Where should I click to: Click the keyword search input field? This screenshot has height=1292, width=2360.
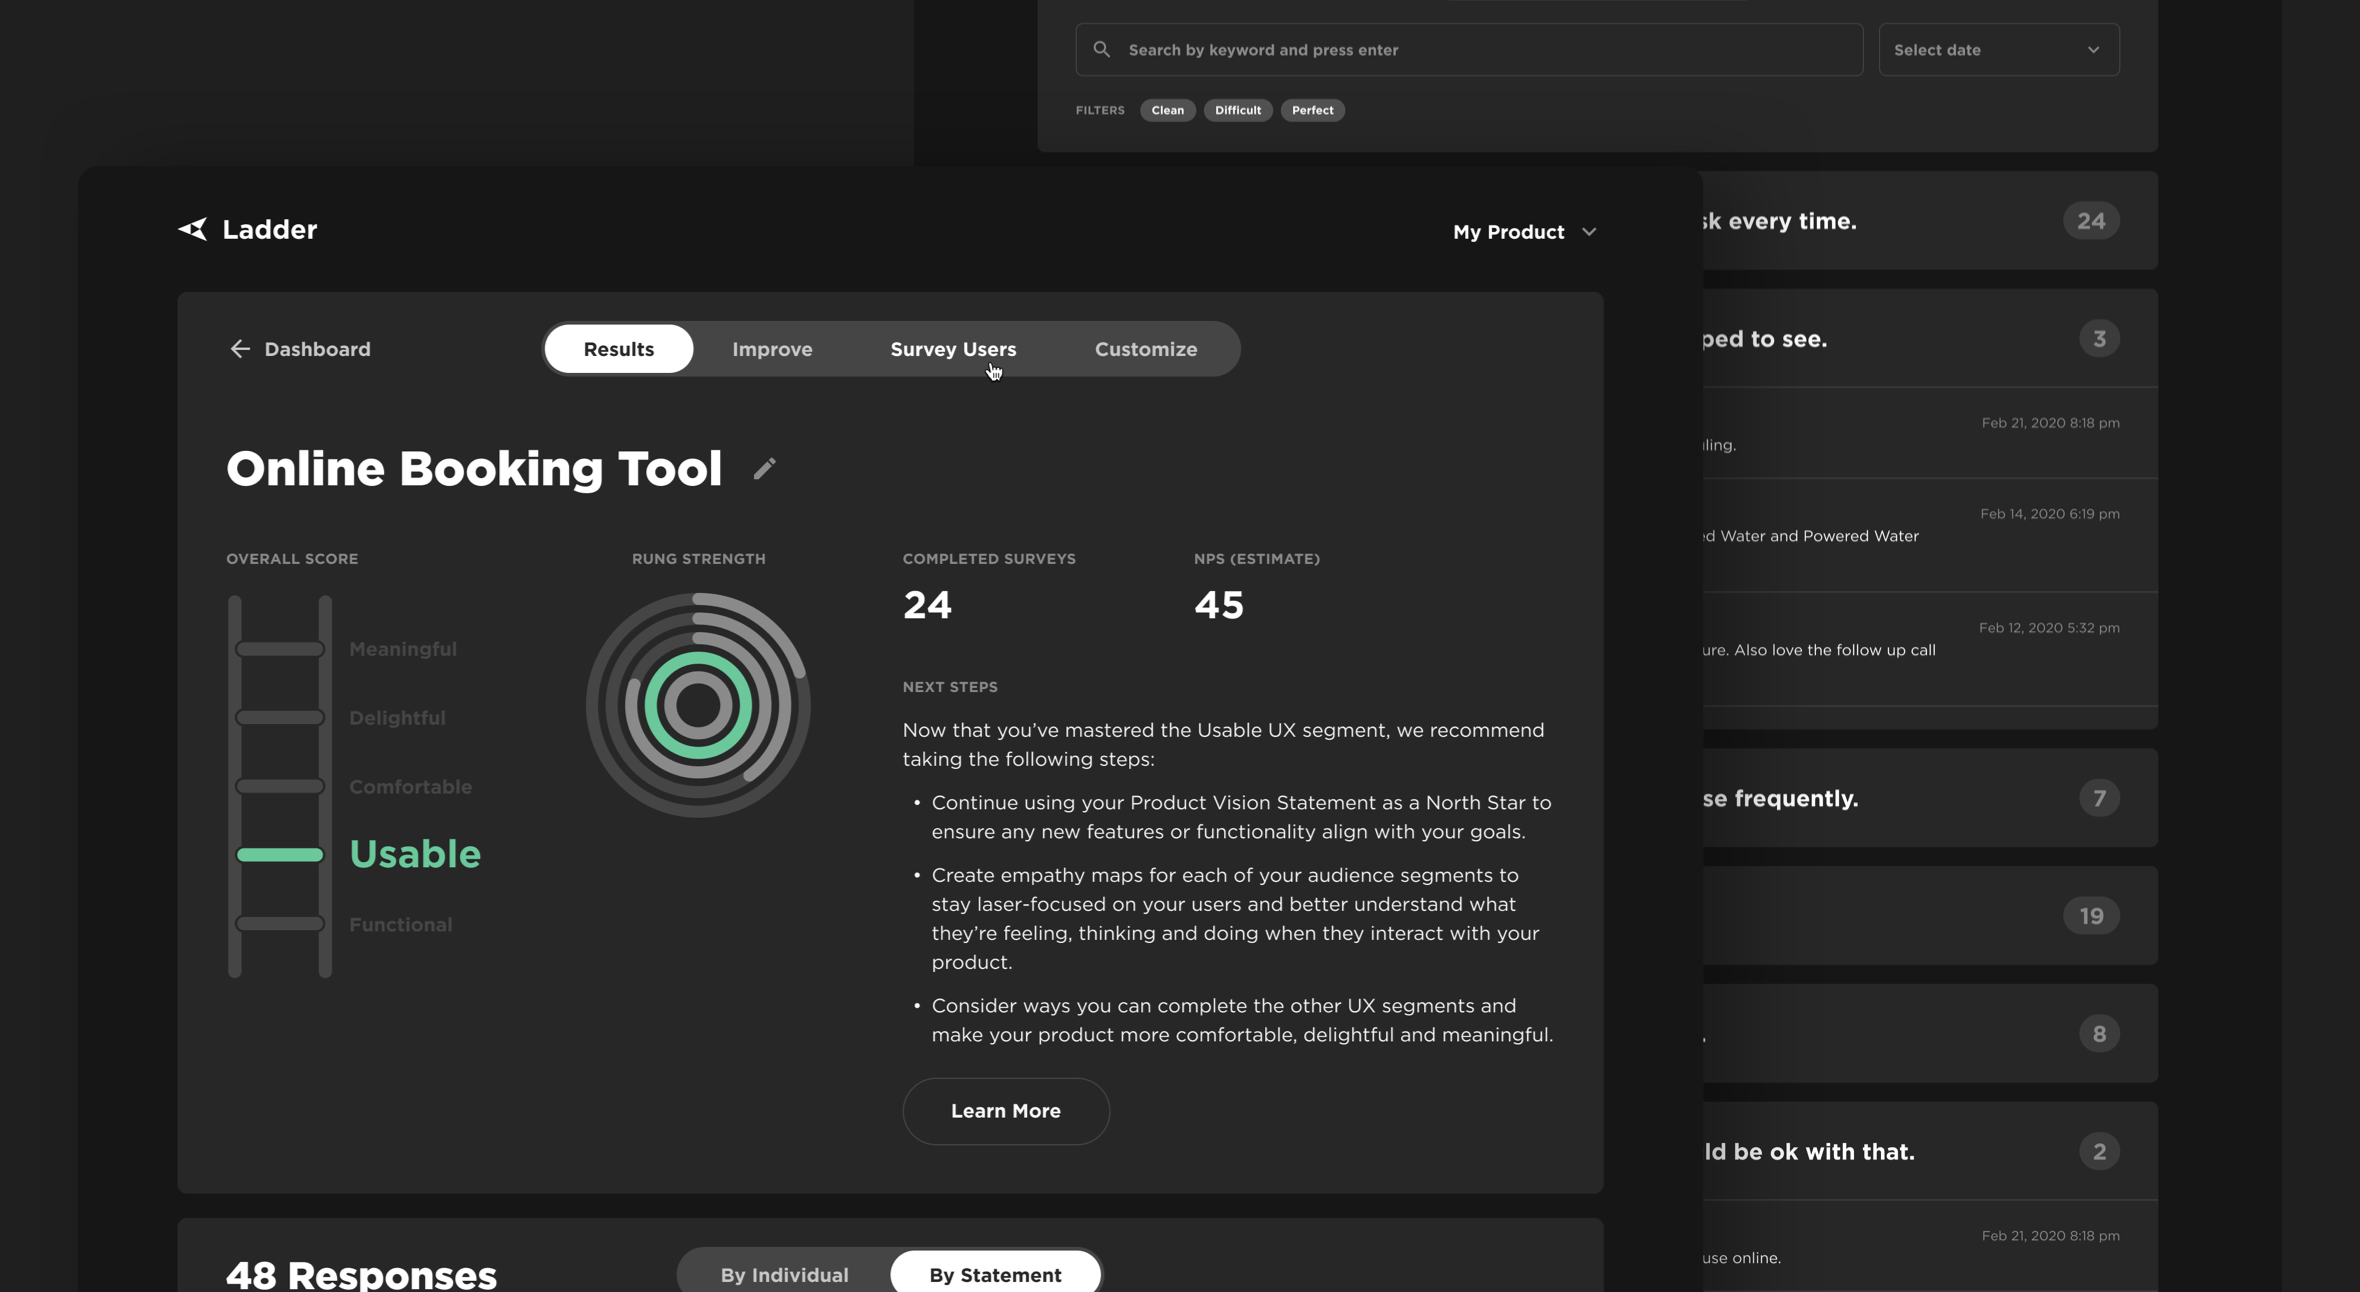(x=1480, y=50)
